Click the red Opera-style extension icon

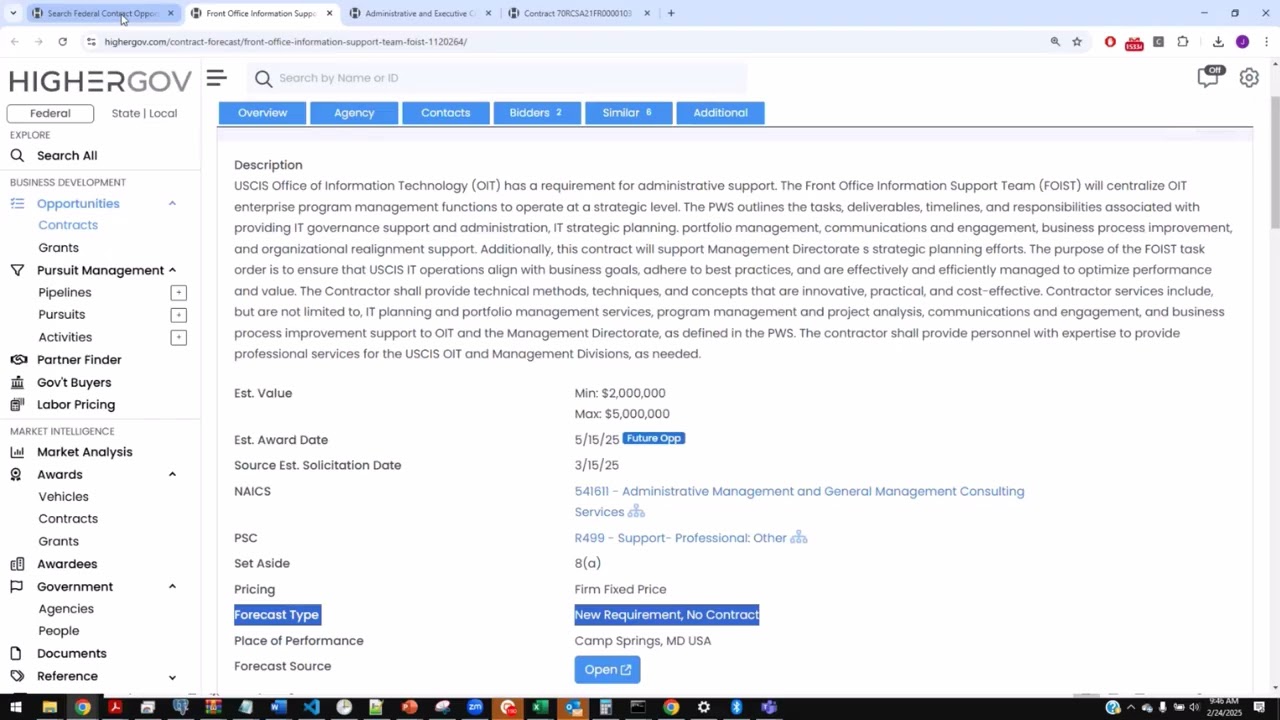1110,42
